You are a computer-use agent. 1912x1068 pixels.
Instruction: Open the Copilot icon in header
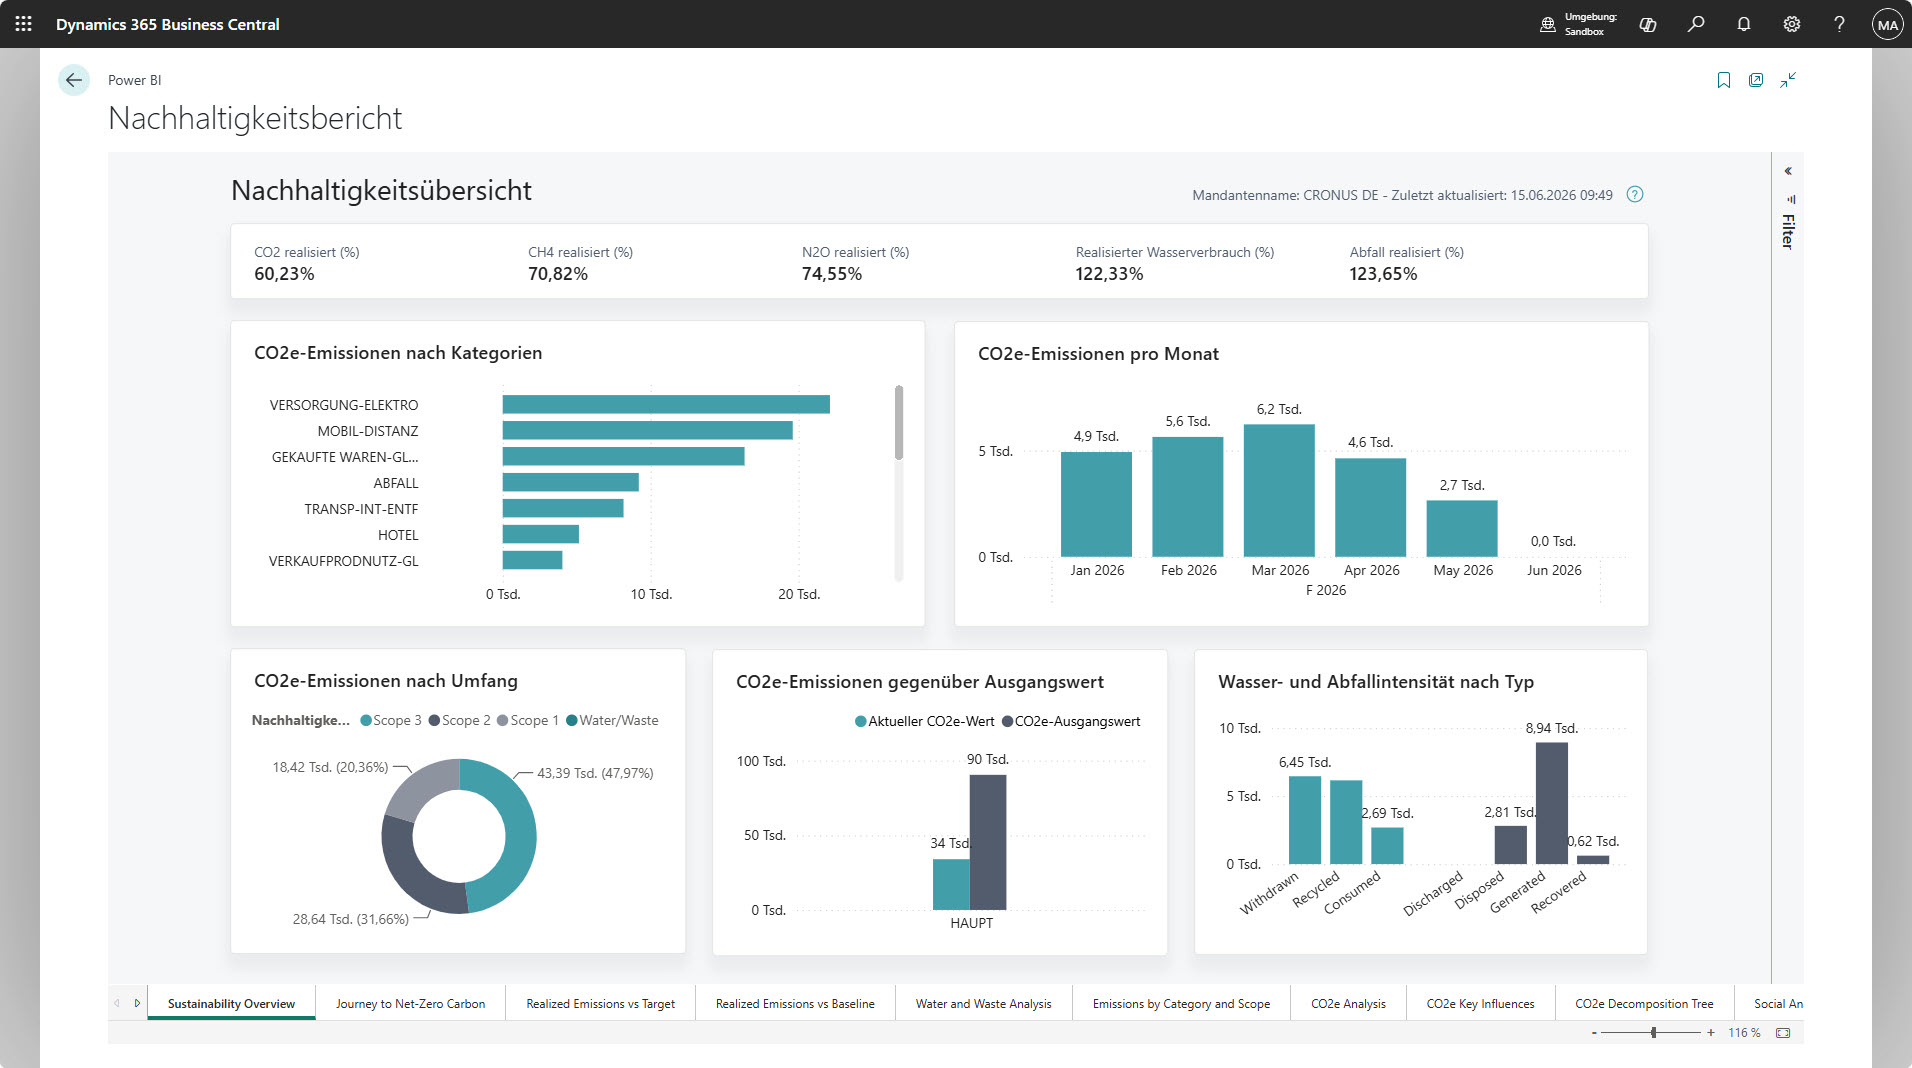click(1648, 24)
